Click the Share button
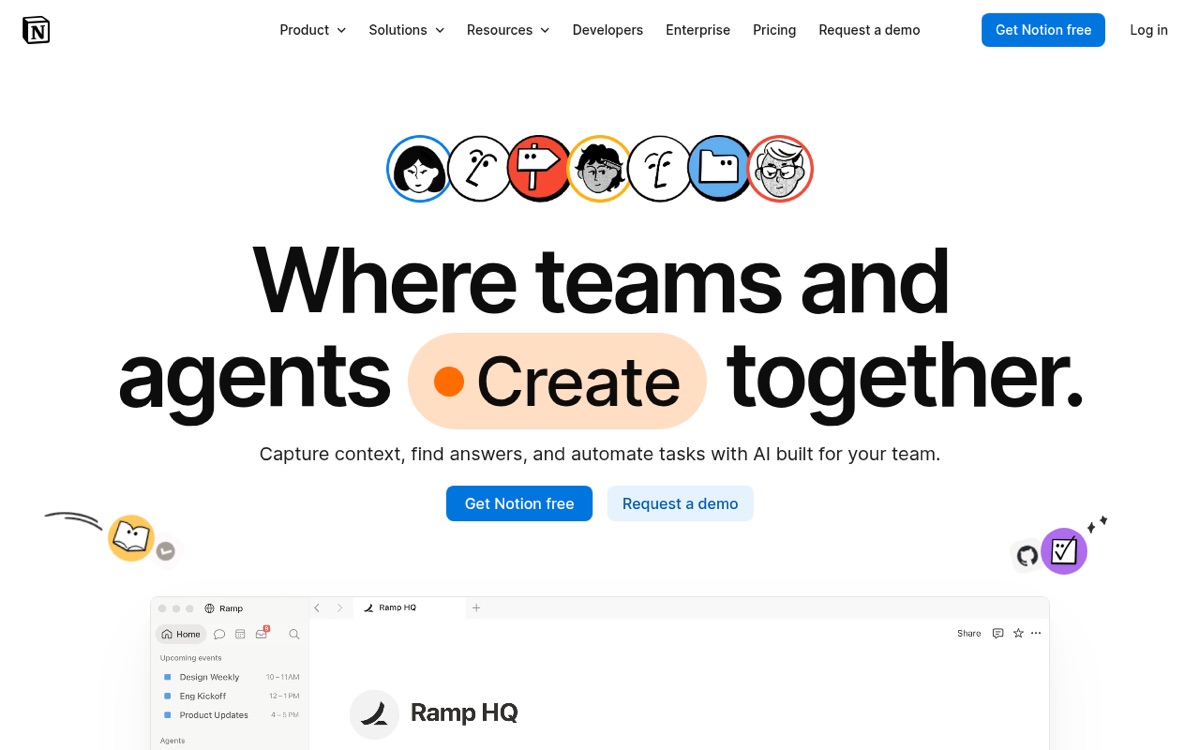 click(969, 633)
